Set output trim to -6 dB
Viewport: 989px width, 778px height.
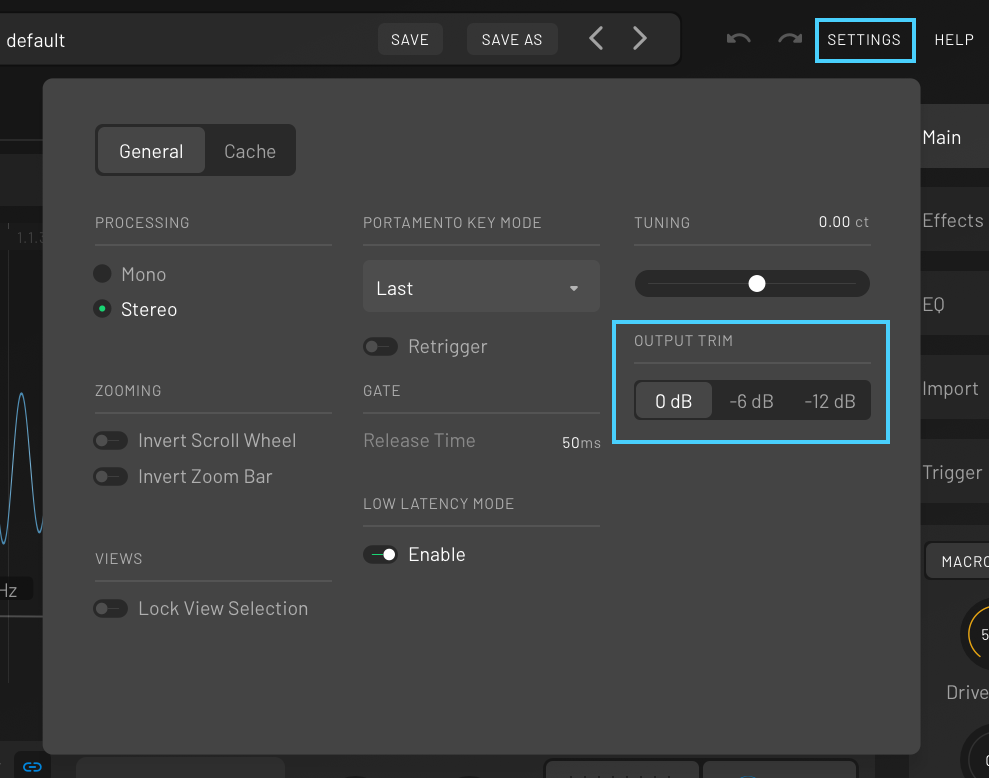[751, 401]
